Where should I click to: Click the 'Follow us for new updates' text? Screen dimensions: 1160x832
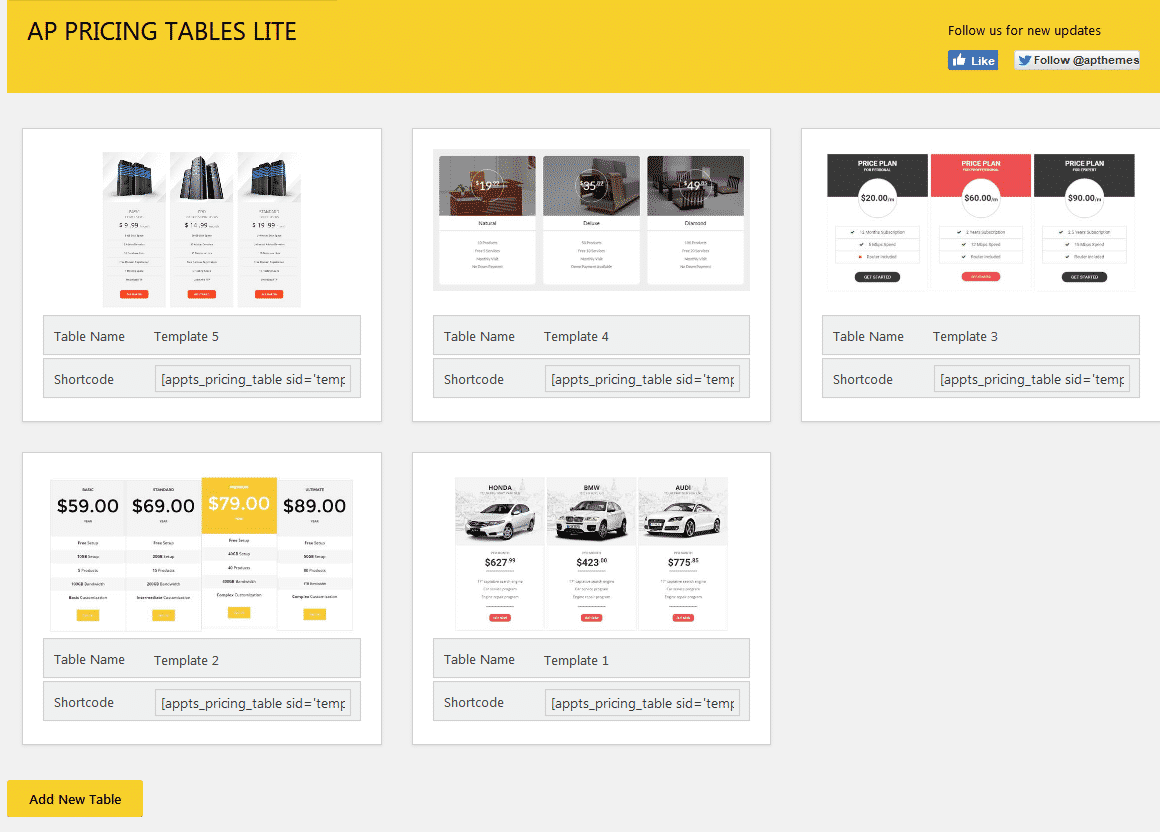(x=1025, y=30)
